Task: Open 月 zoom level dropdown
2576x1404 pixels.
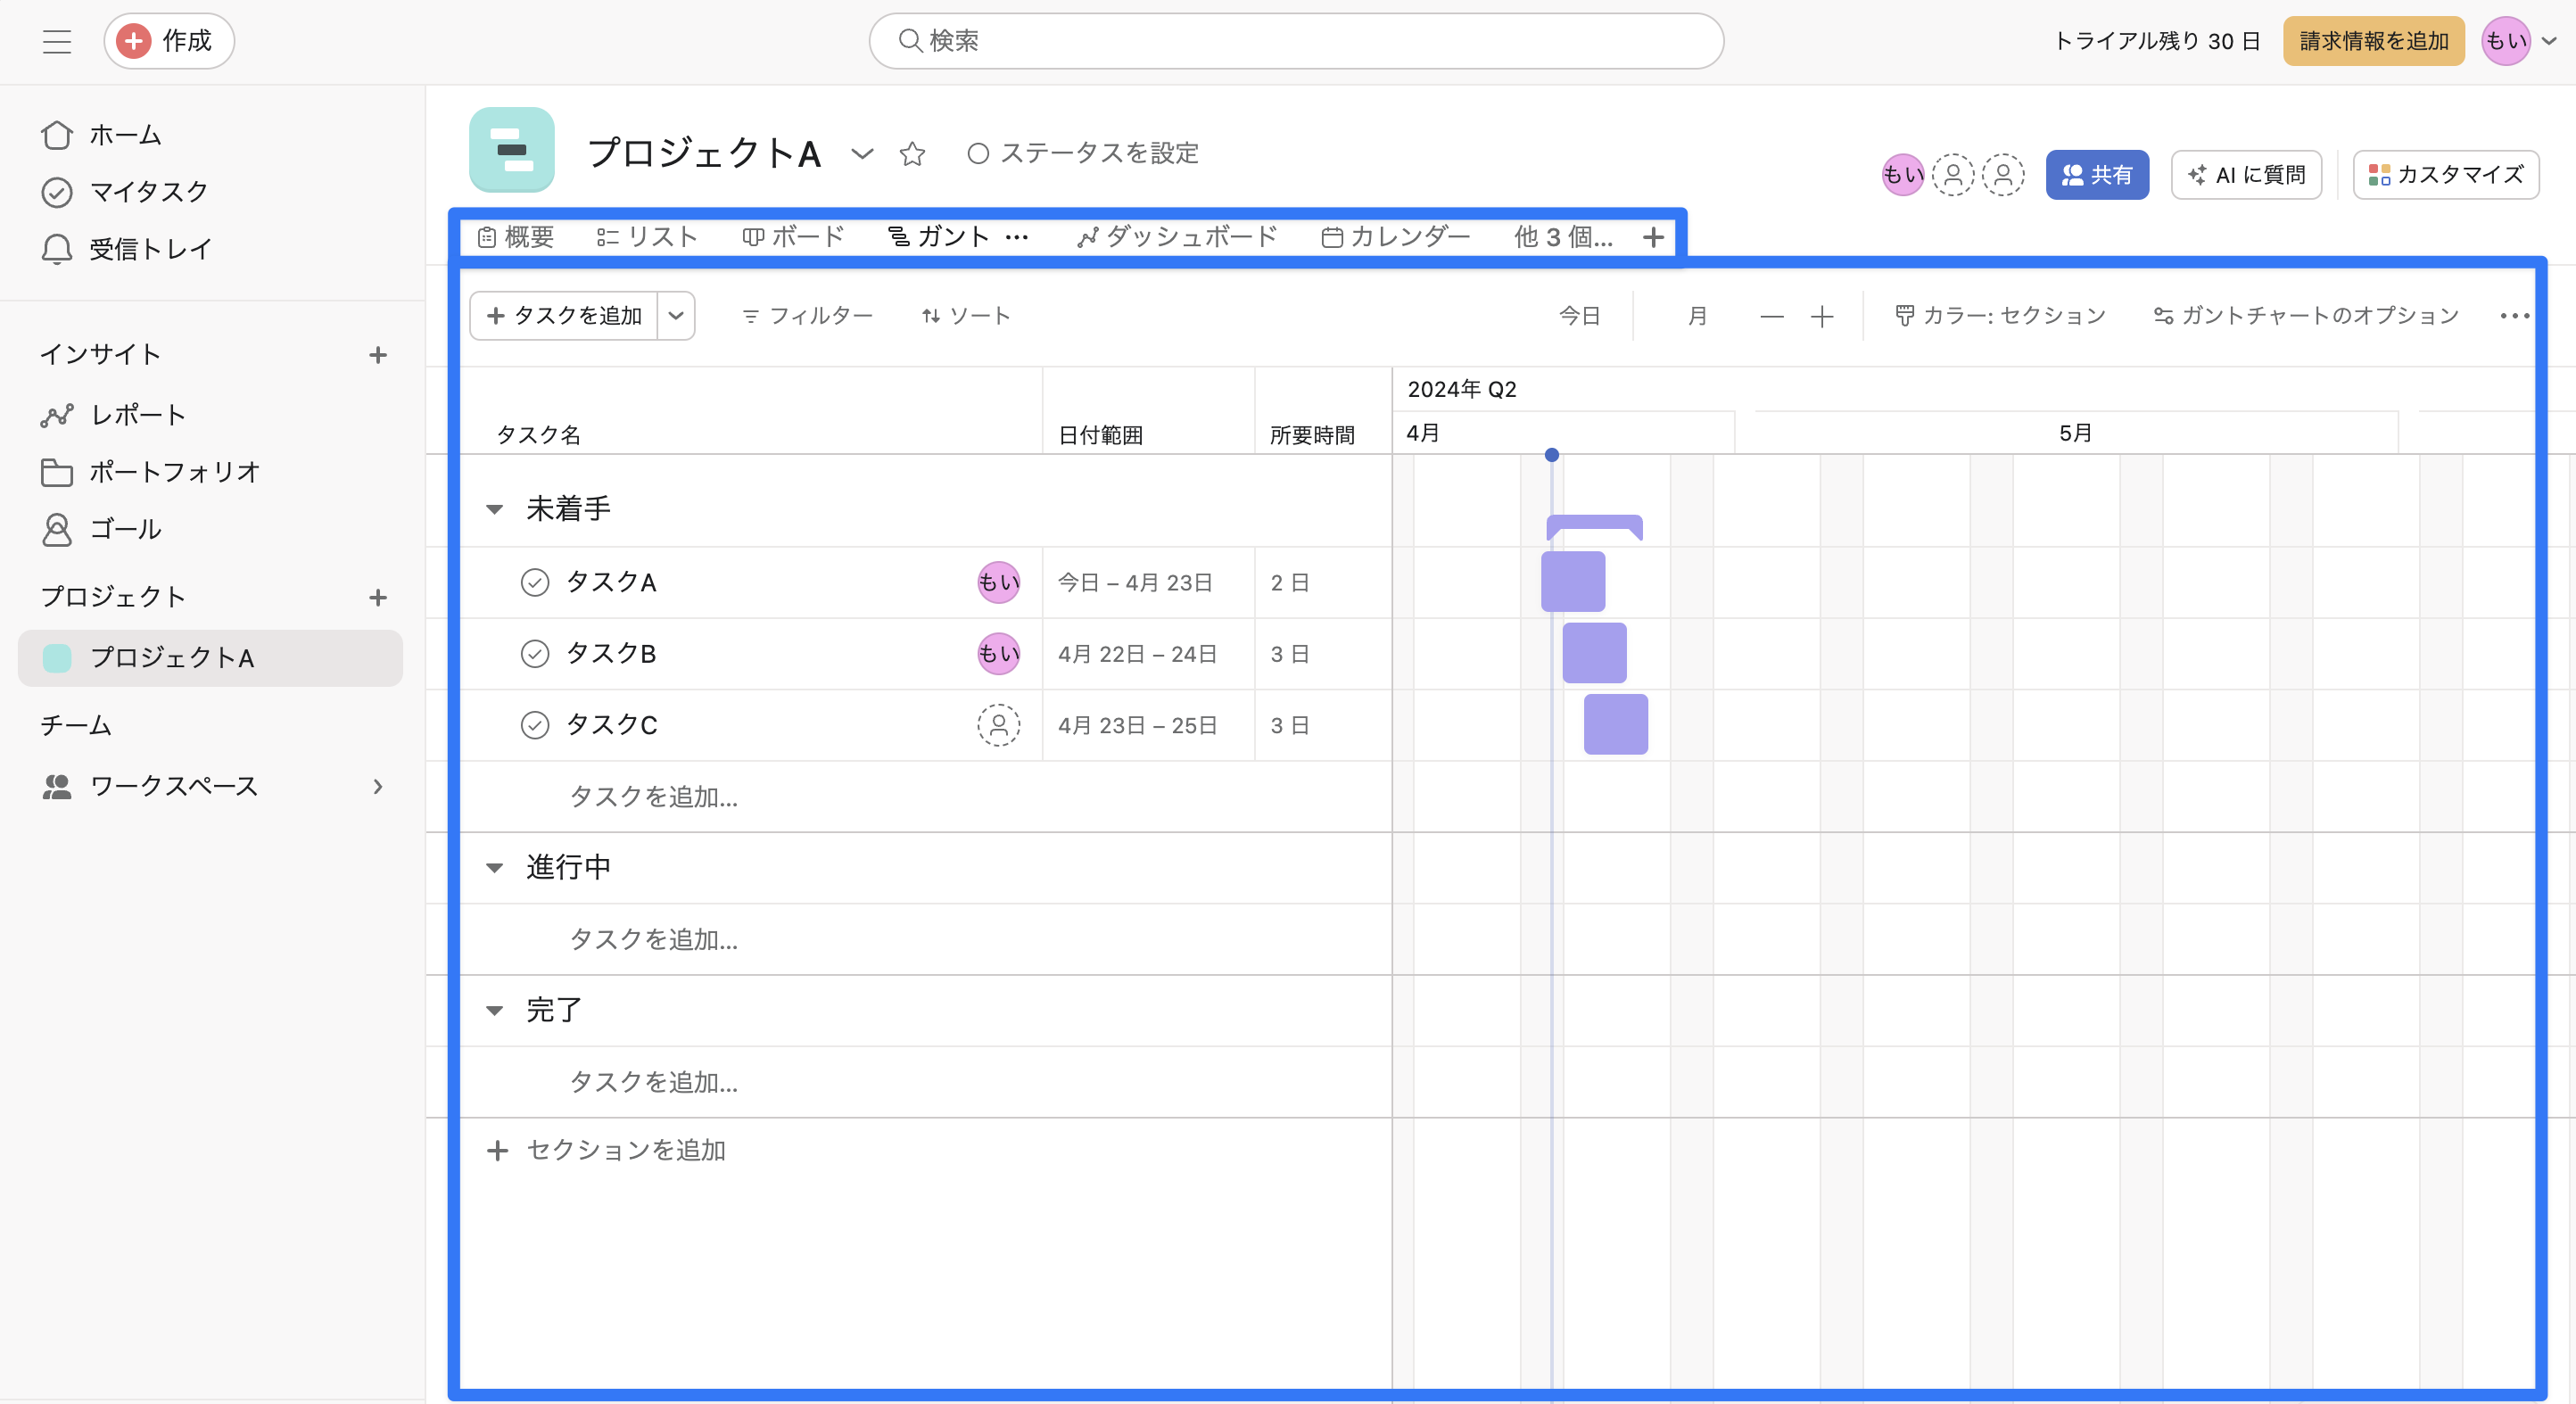Action: point(1697,316)
